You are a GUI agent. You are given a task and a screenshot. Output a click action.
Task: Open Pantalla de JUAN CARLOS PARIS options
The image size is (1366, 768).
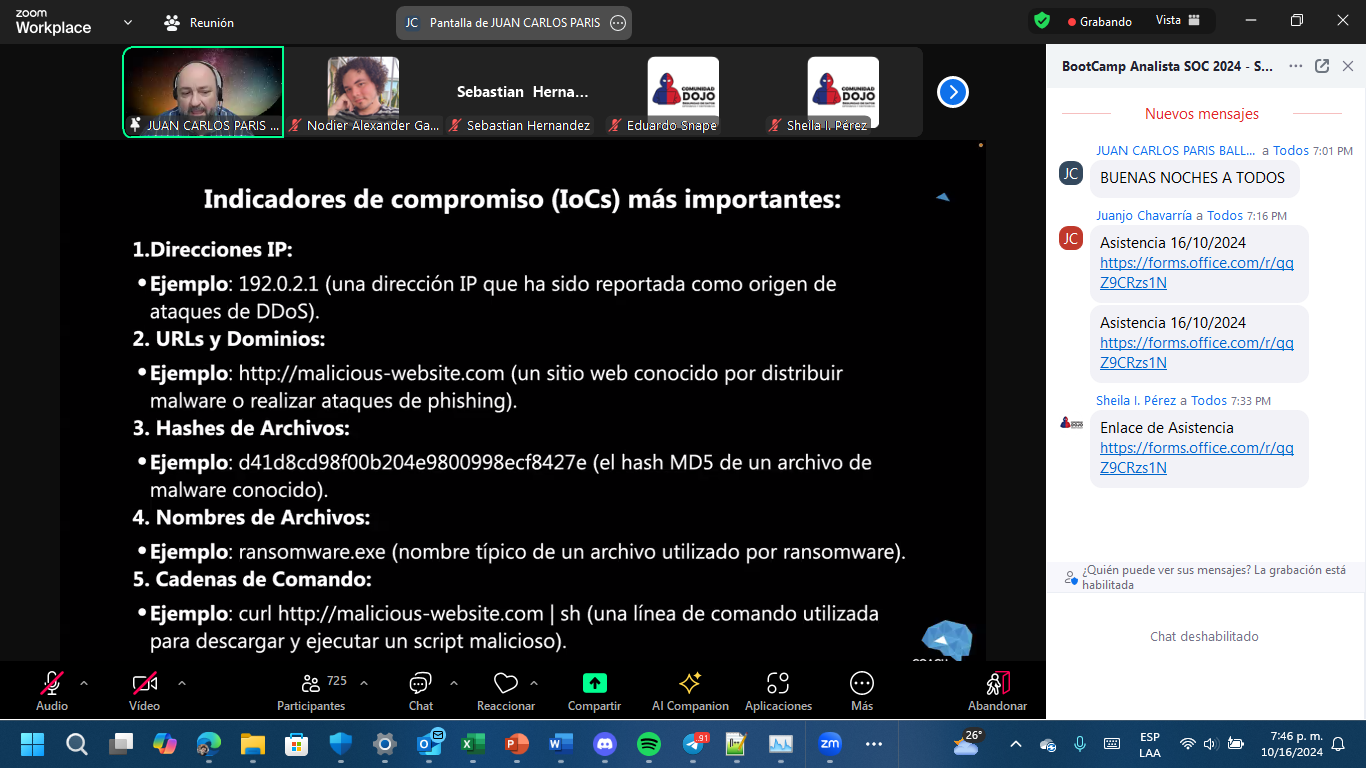pos(618,22)
